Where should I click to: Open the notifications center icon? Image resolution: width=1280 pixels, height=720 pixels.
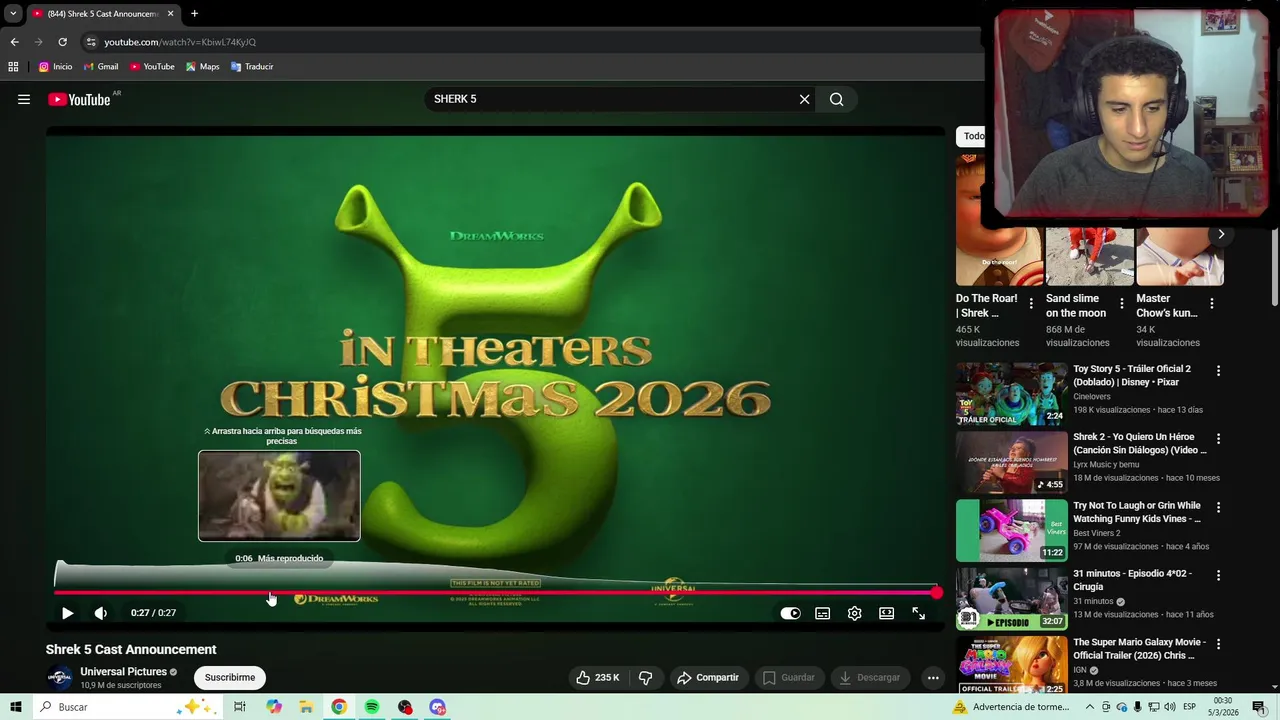click(1259, 707)
